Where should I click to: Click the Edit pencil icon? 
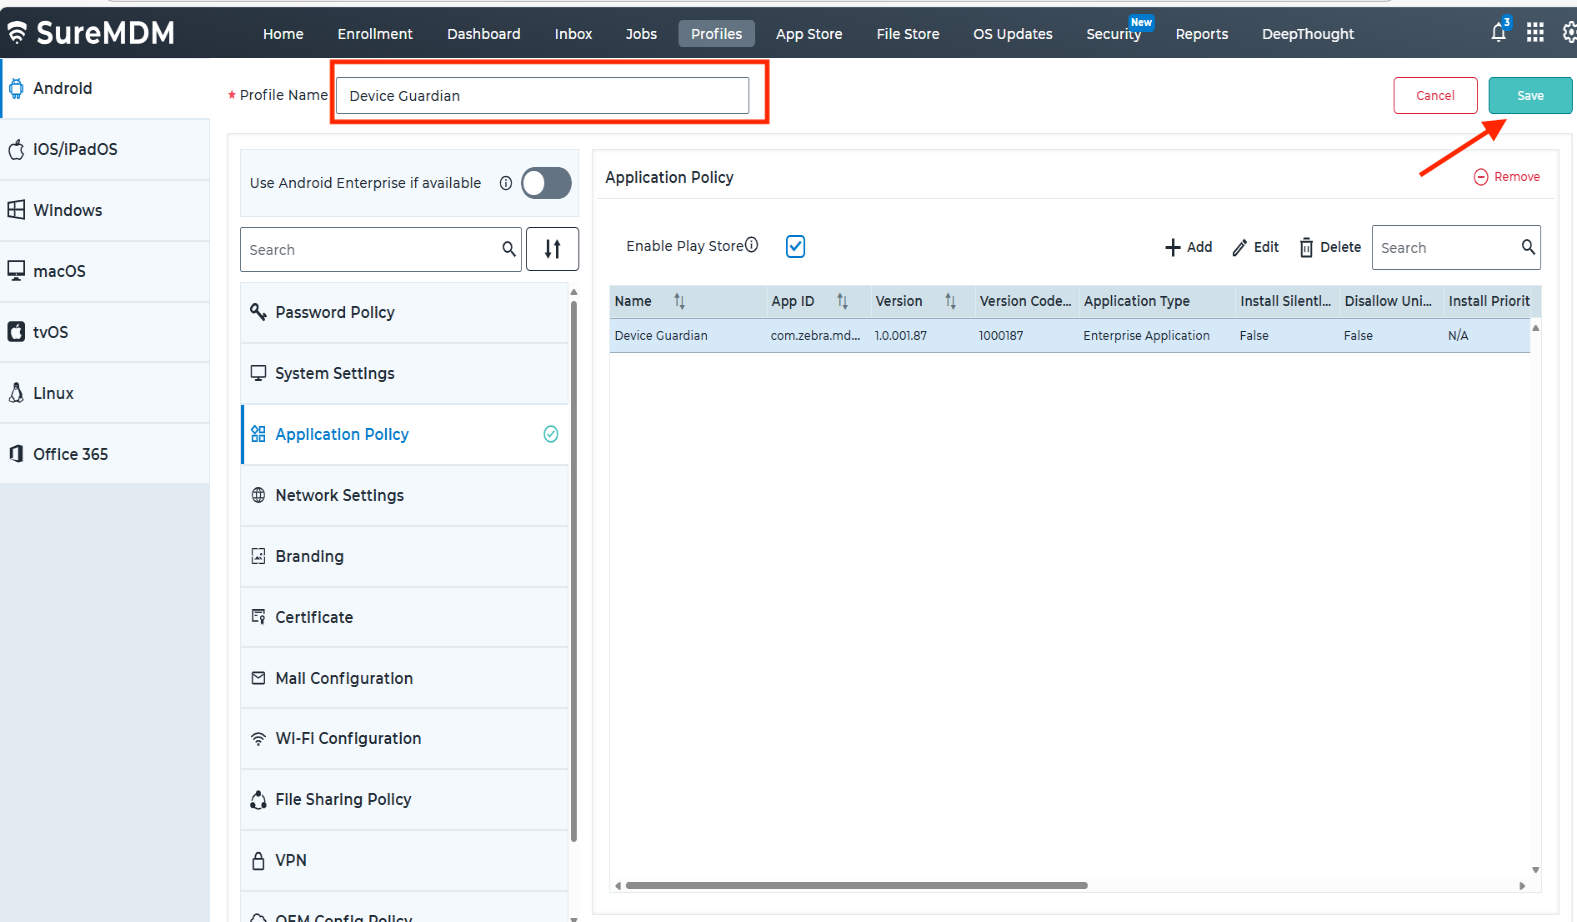(1240, 247)
